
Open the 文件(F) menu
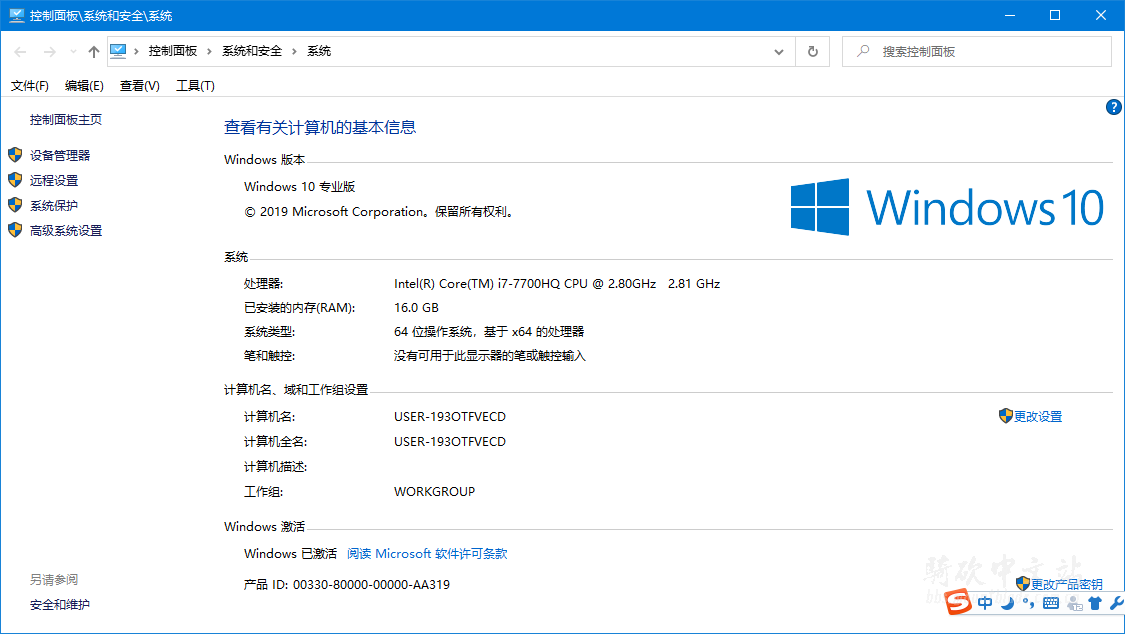(x=29, y=86)
